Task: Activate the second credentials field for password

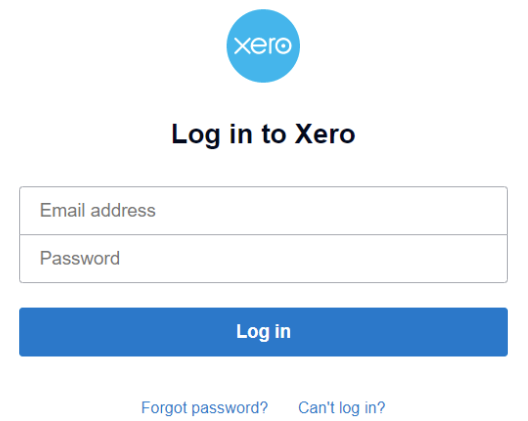Action: point(263,259)
